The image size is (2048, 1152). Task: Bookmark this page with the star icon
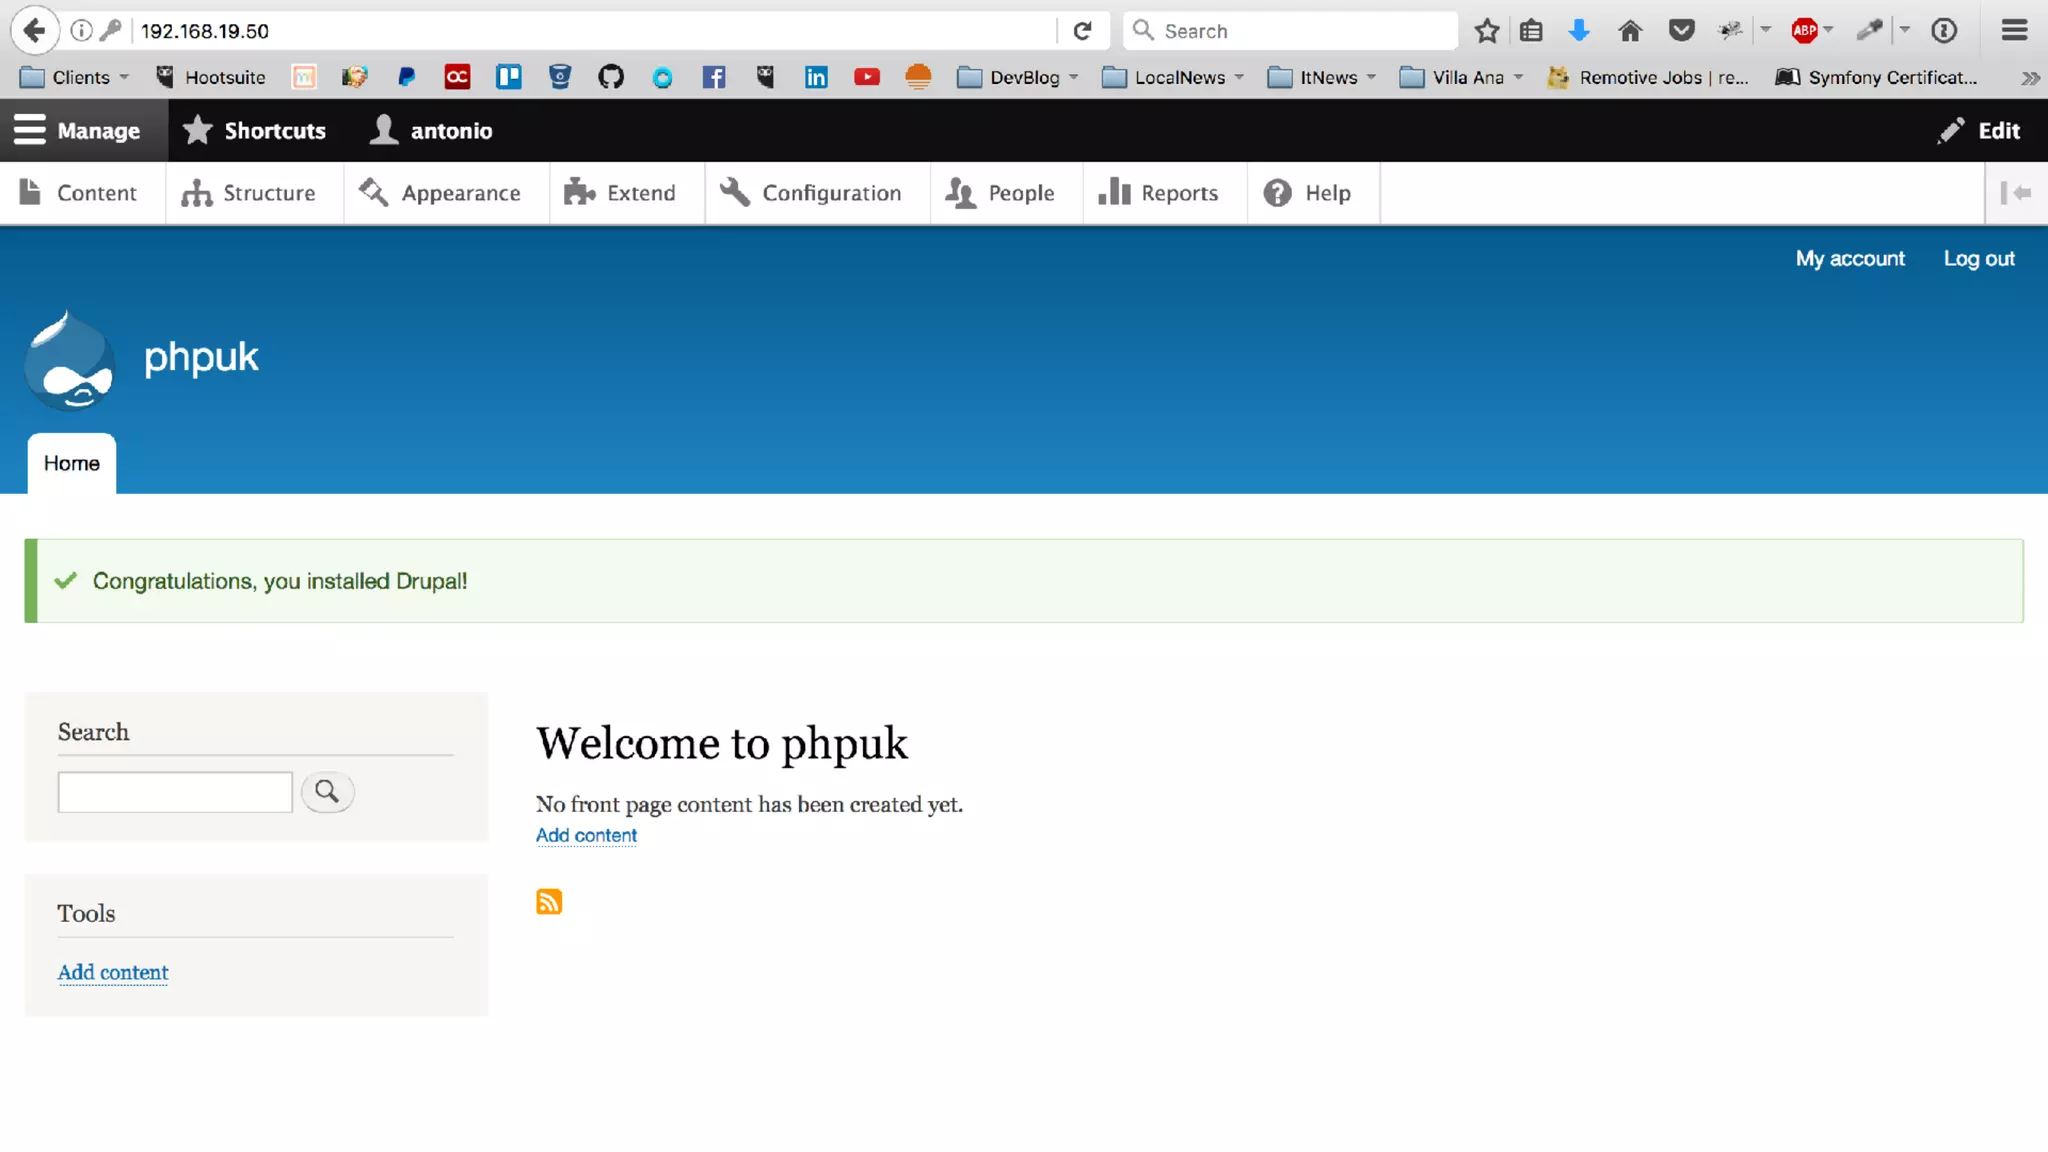(x=1487, y=31)
